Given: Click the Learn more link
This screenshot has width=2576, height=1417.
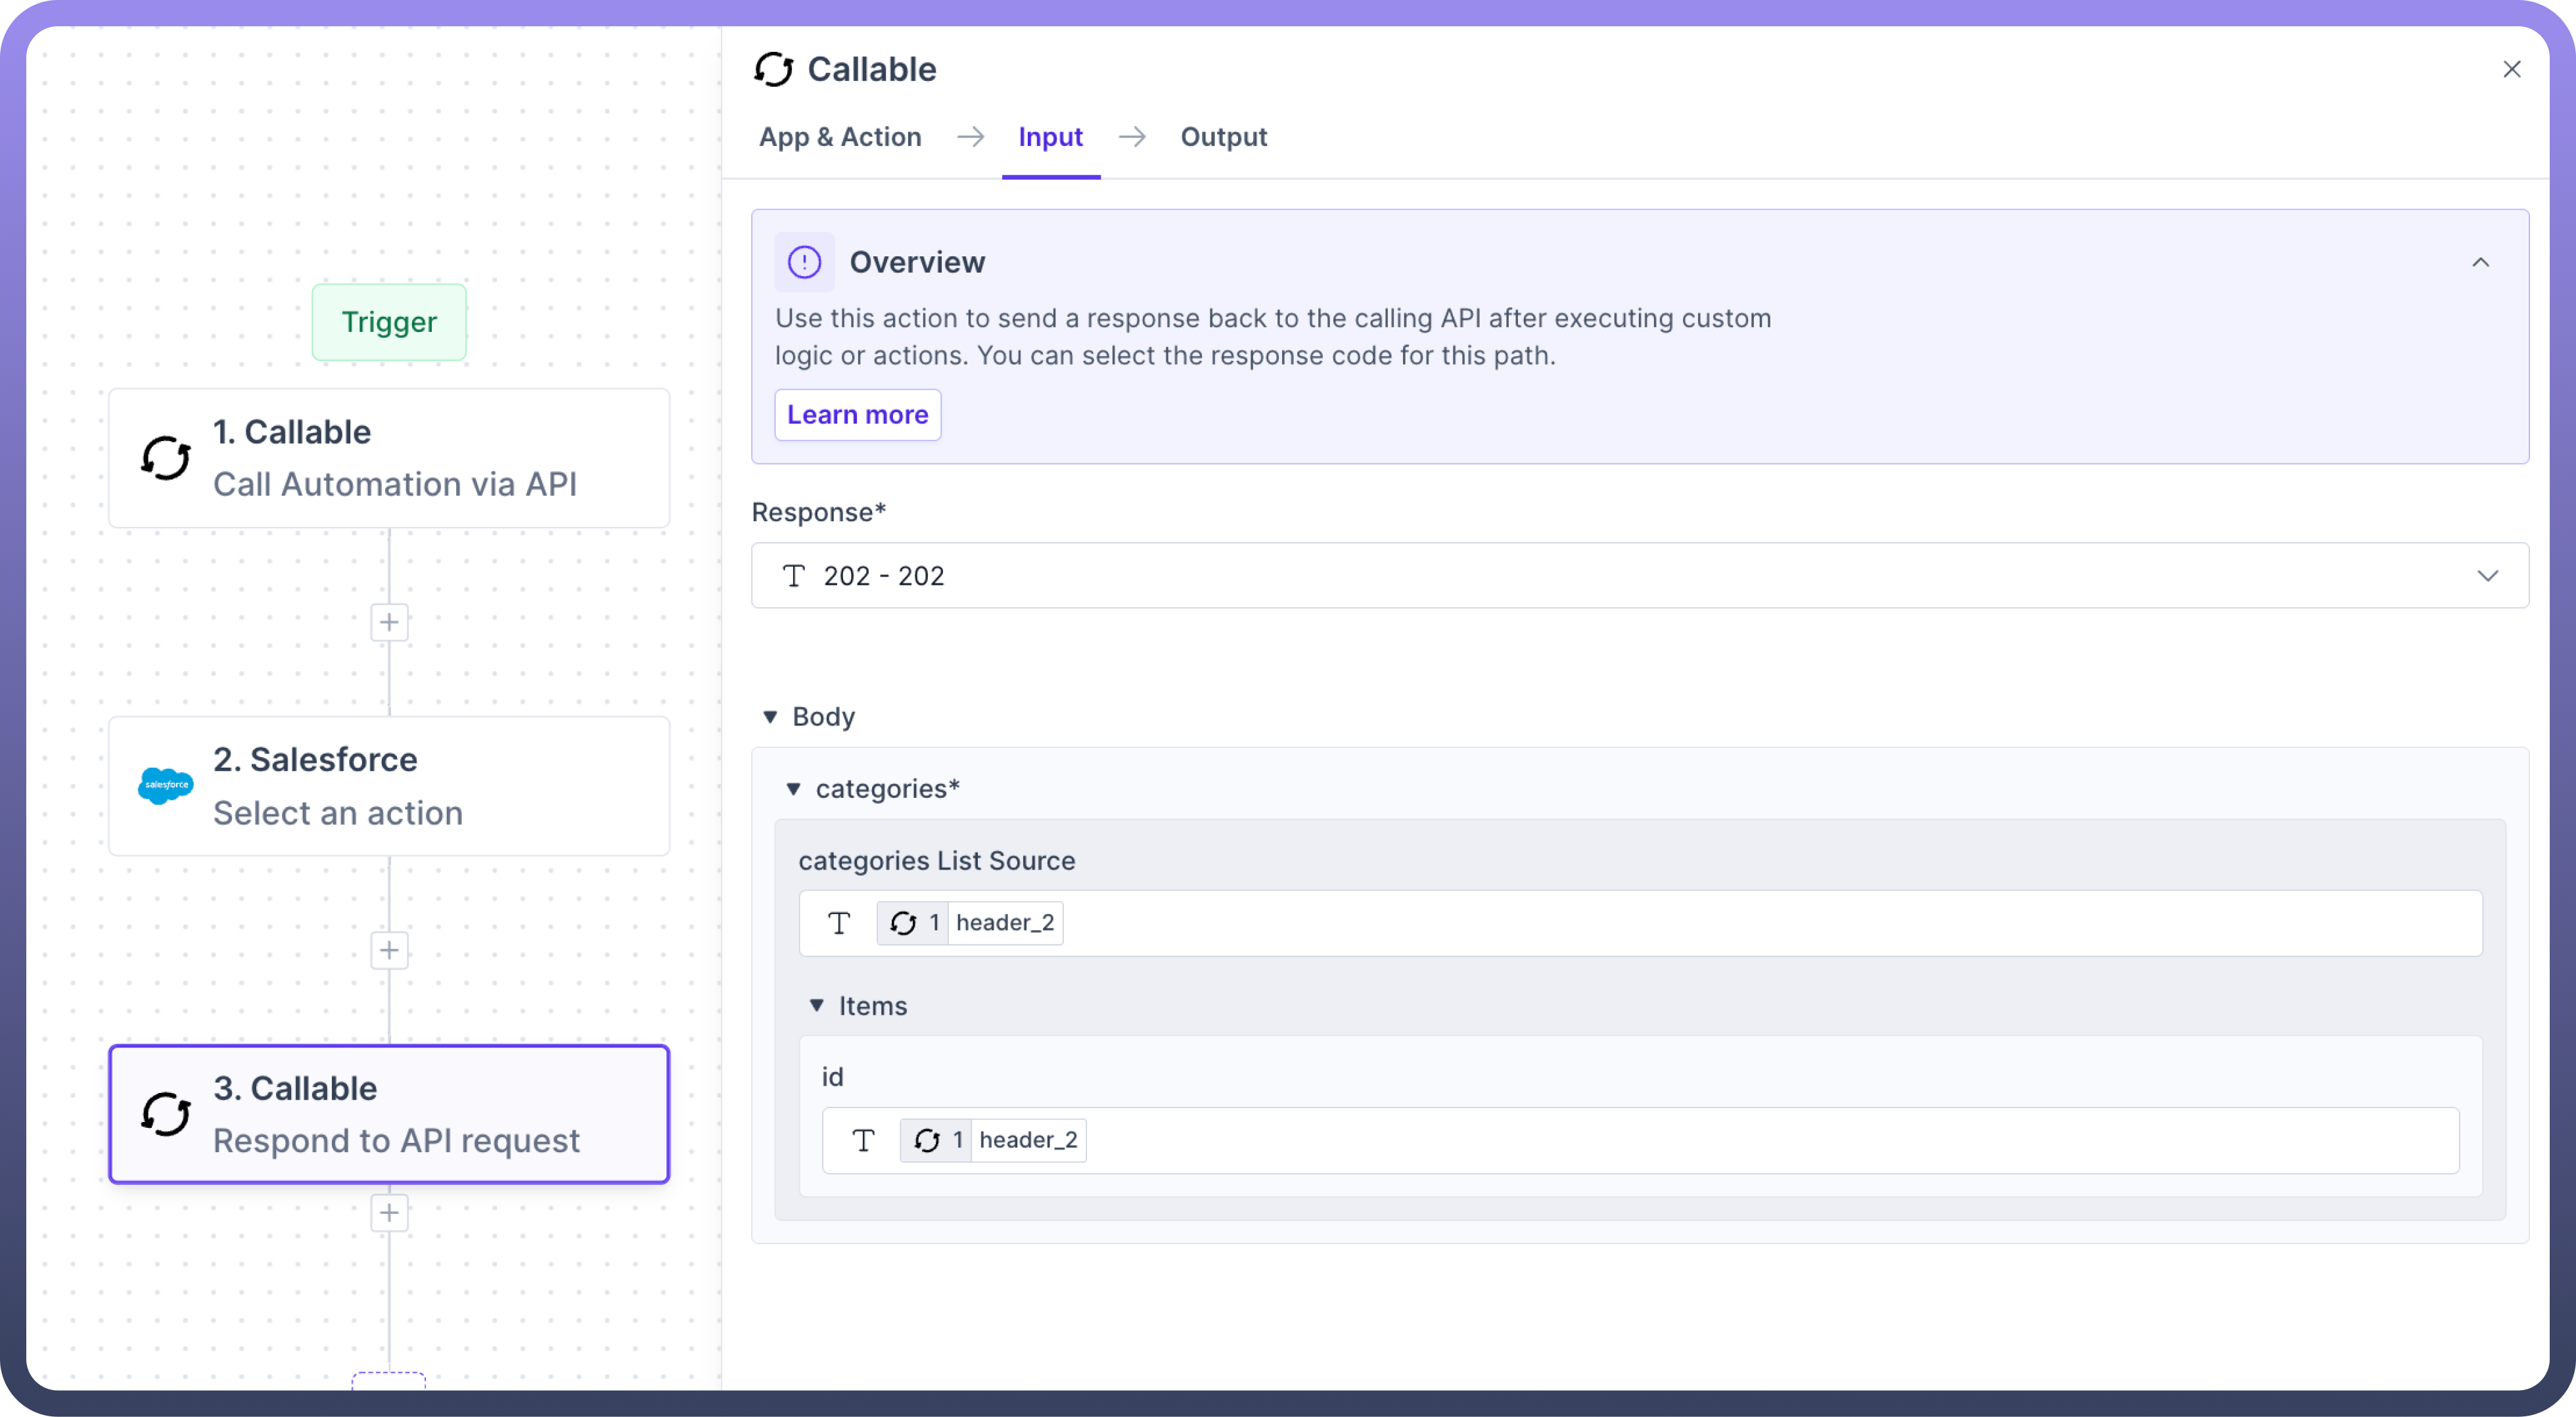Looking at the screenshot, I should (857, 415).
